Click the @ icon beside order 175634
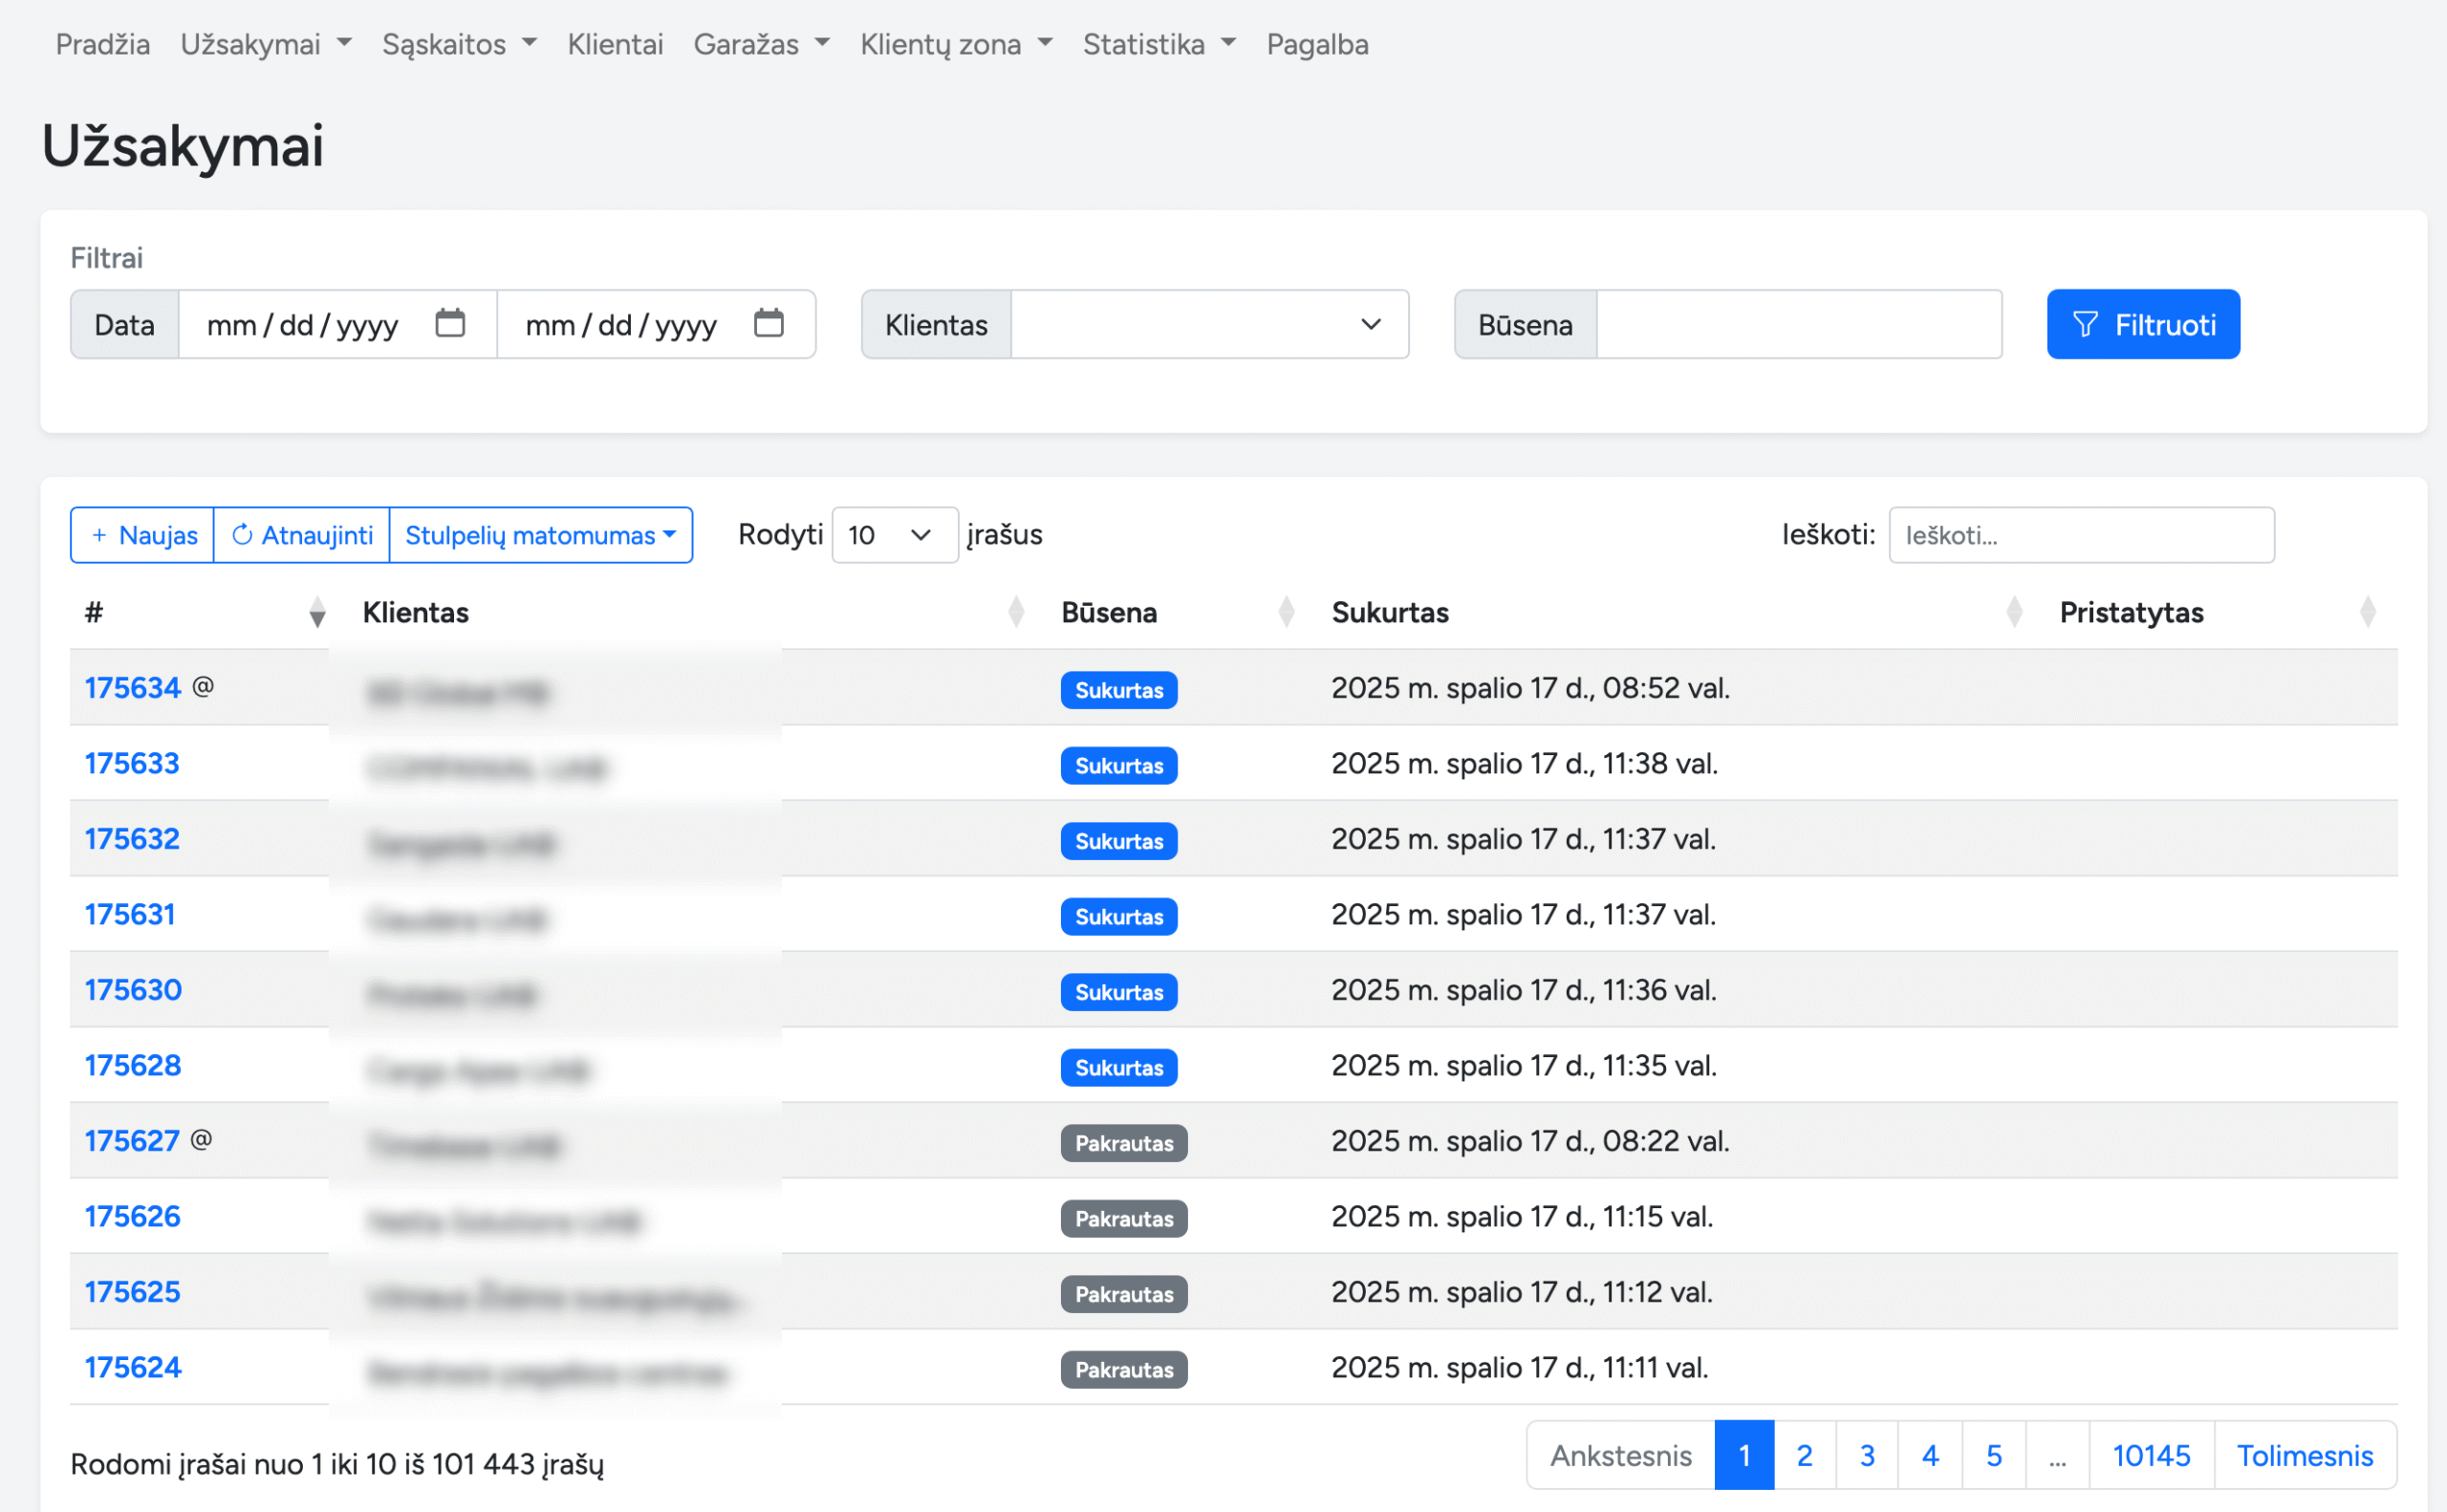The image size is (2447, 1512). pos(203,687)
